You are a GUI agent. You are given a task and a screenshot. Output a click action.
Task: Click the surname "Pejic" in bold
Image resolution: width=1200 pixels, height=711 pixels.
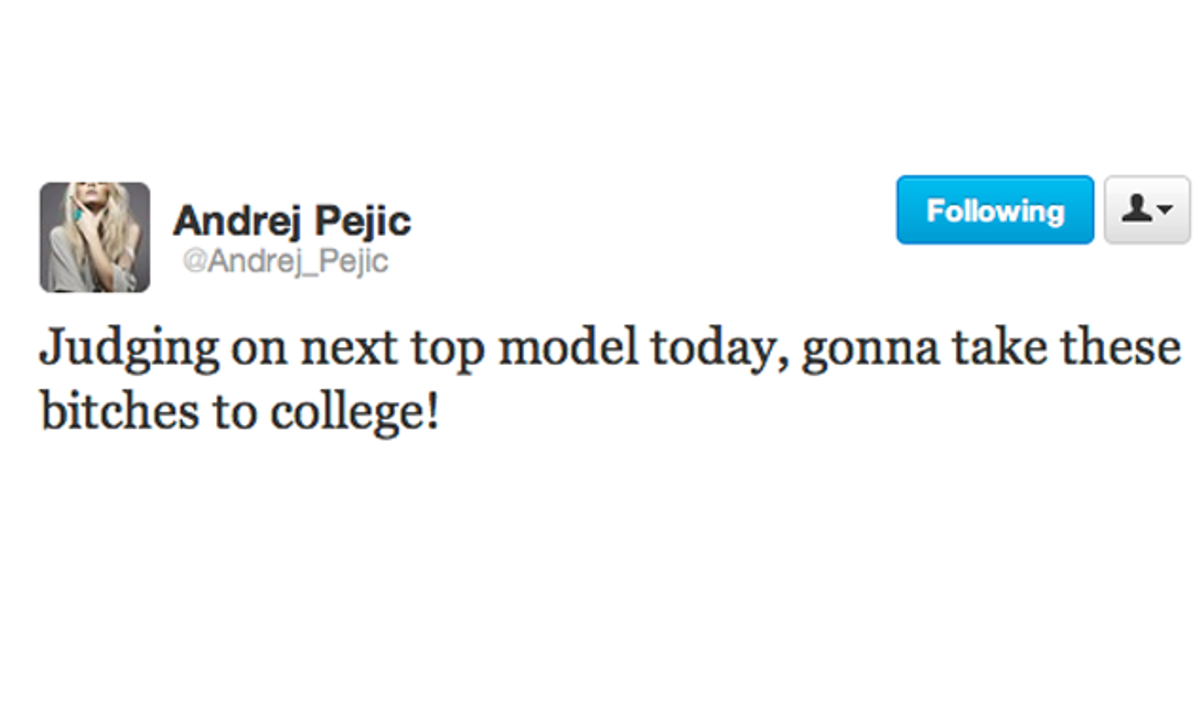[370, 220]
